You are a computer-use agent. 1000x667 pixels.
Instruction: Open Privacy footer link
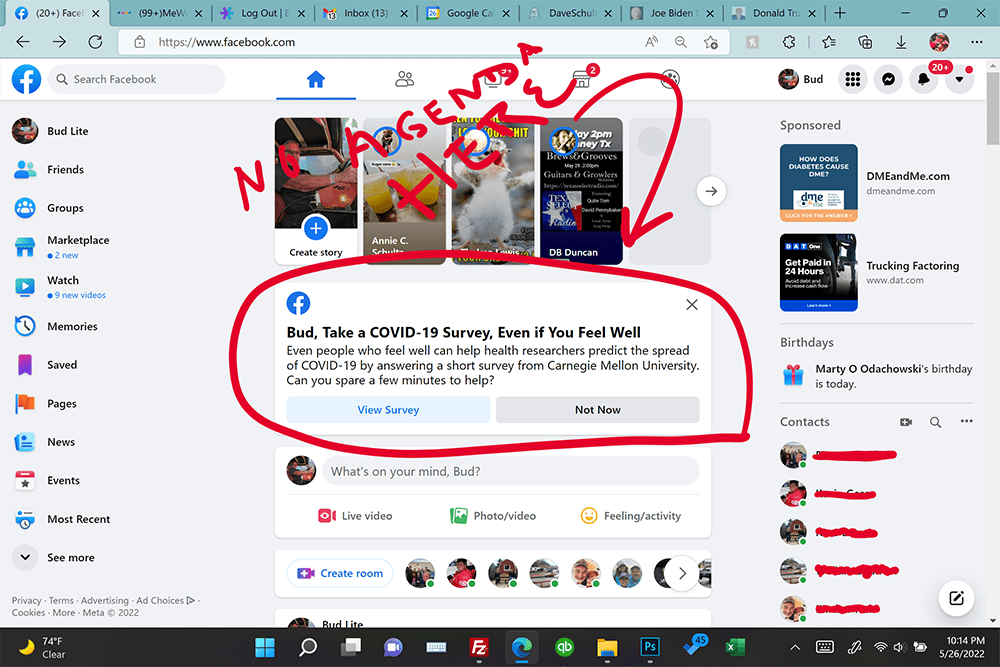(x=26, y=601)
